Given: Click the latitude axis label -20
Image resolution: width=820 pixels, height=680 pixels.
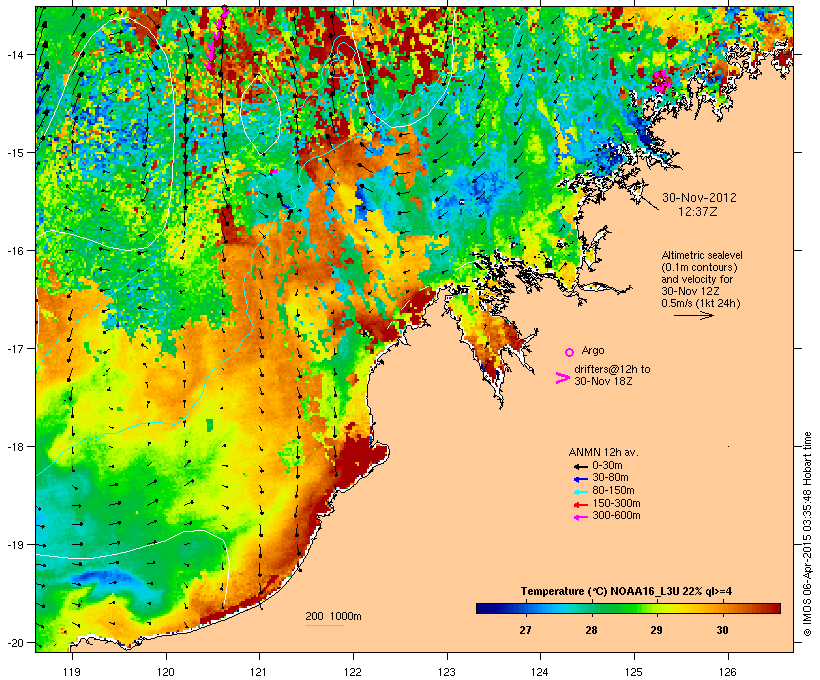Looking at the screenshot, I should tap(14, 643).
